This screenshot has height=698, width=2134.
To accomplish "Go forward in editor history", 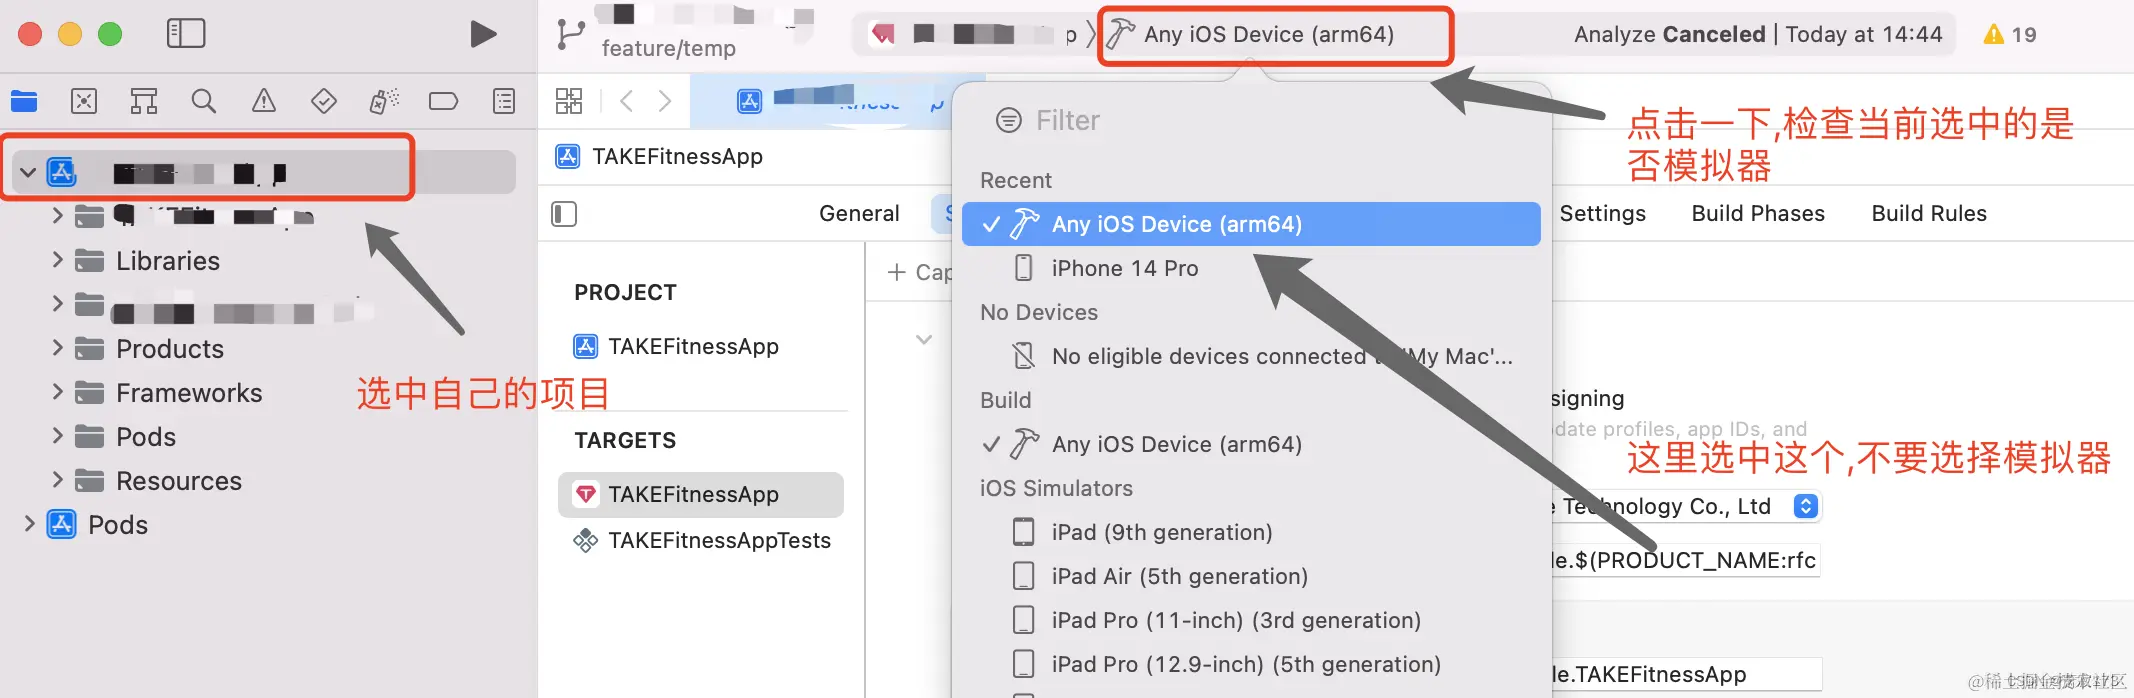I will [665, 101].
